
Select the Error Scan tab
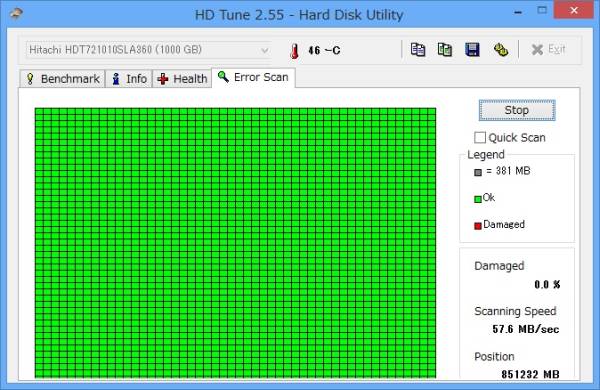point(253,77)
